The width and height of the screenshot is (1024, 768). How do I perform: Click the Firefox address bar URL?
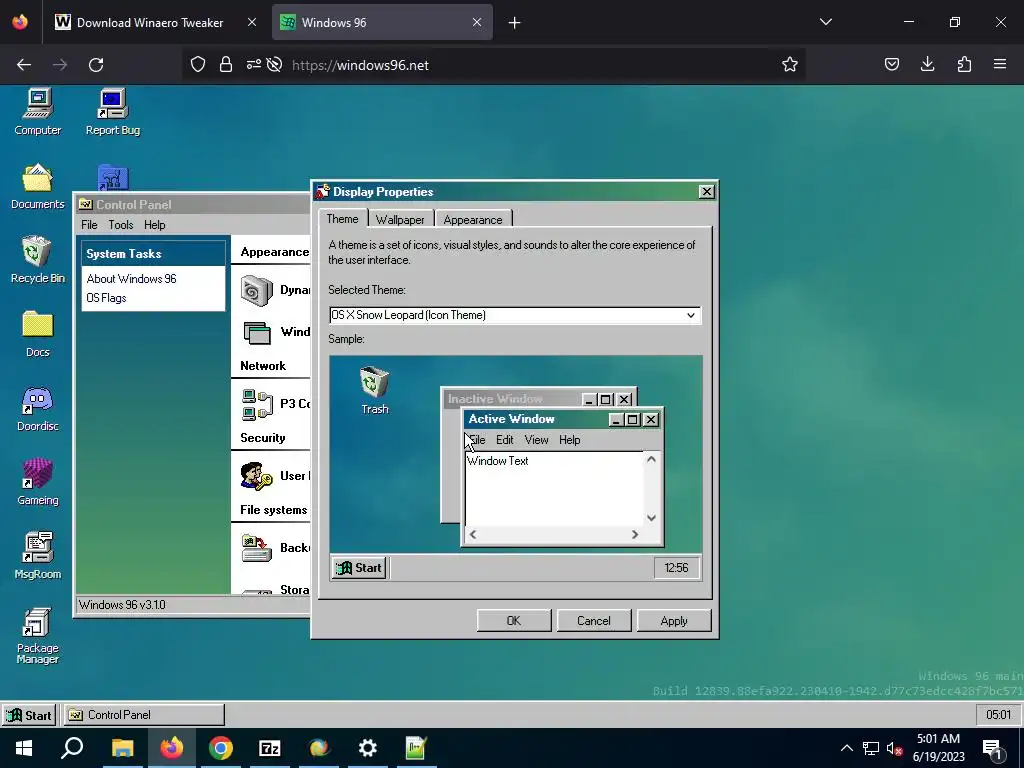360,65
